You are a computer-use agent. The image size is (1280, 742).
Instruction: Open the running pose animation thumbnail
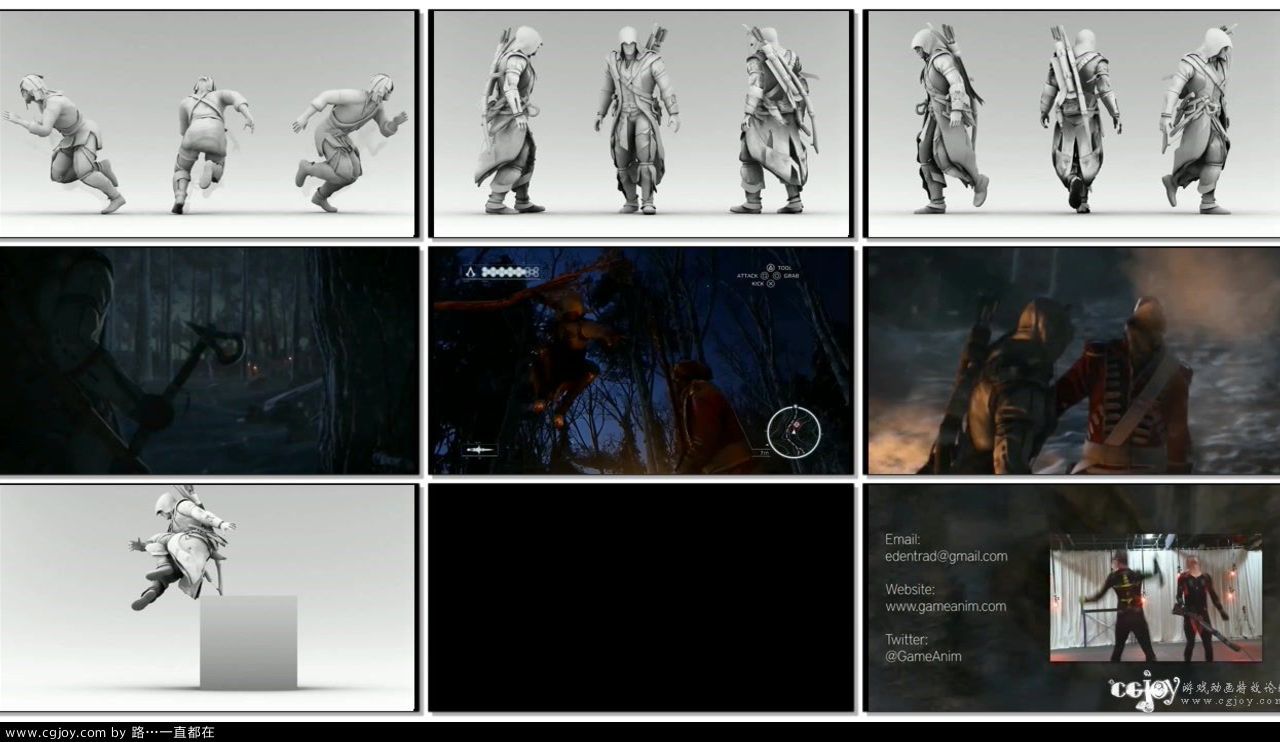[x=208, y=124]
